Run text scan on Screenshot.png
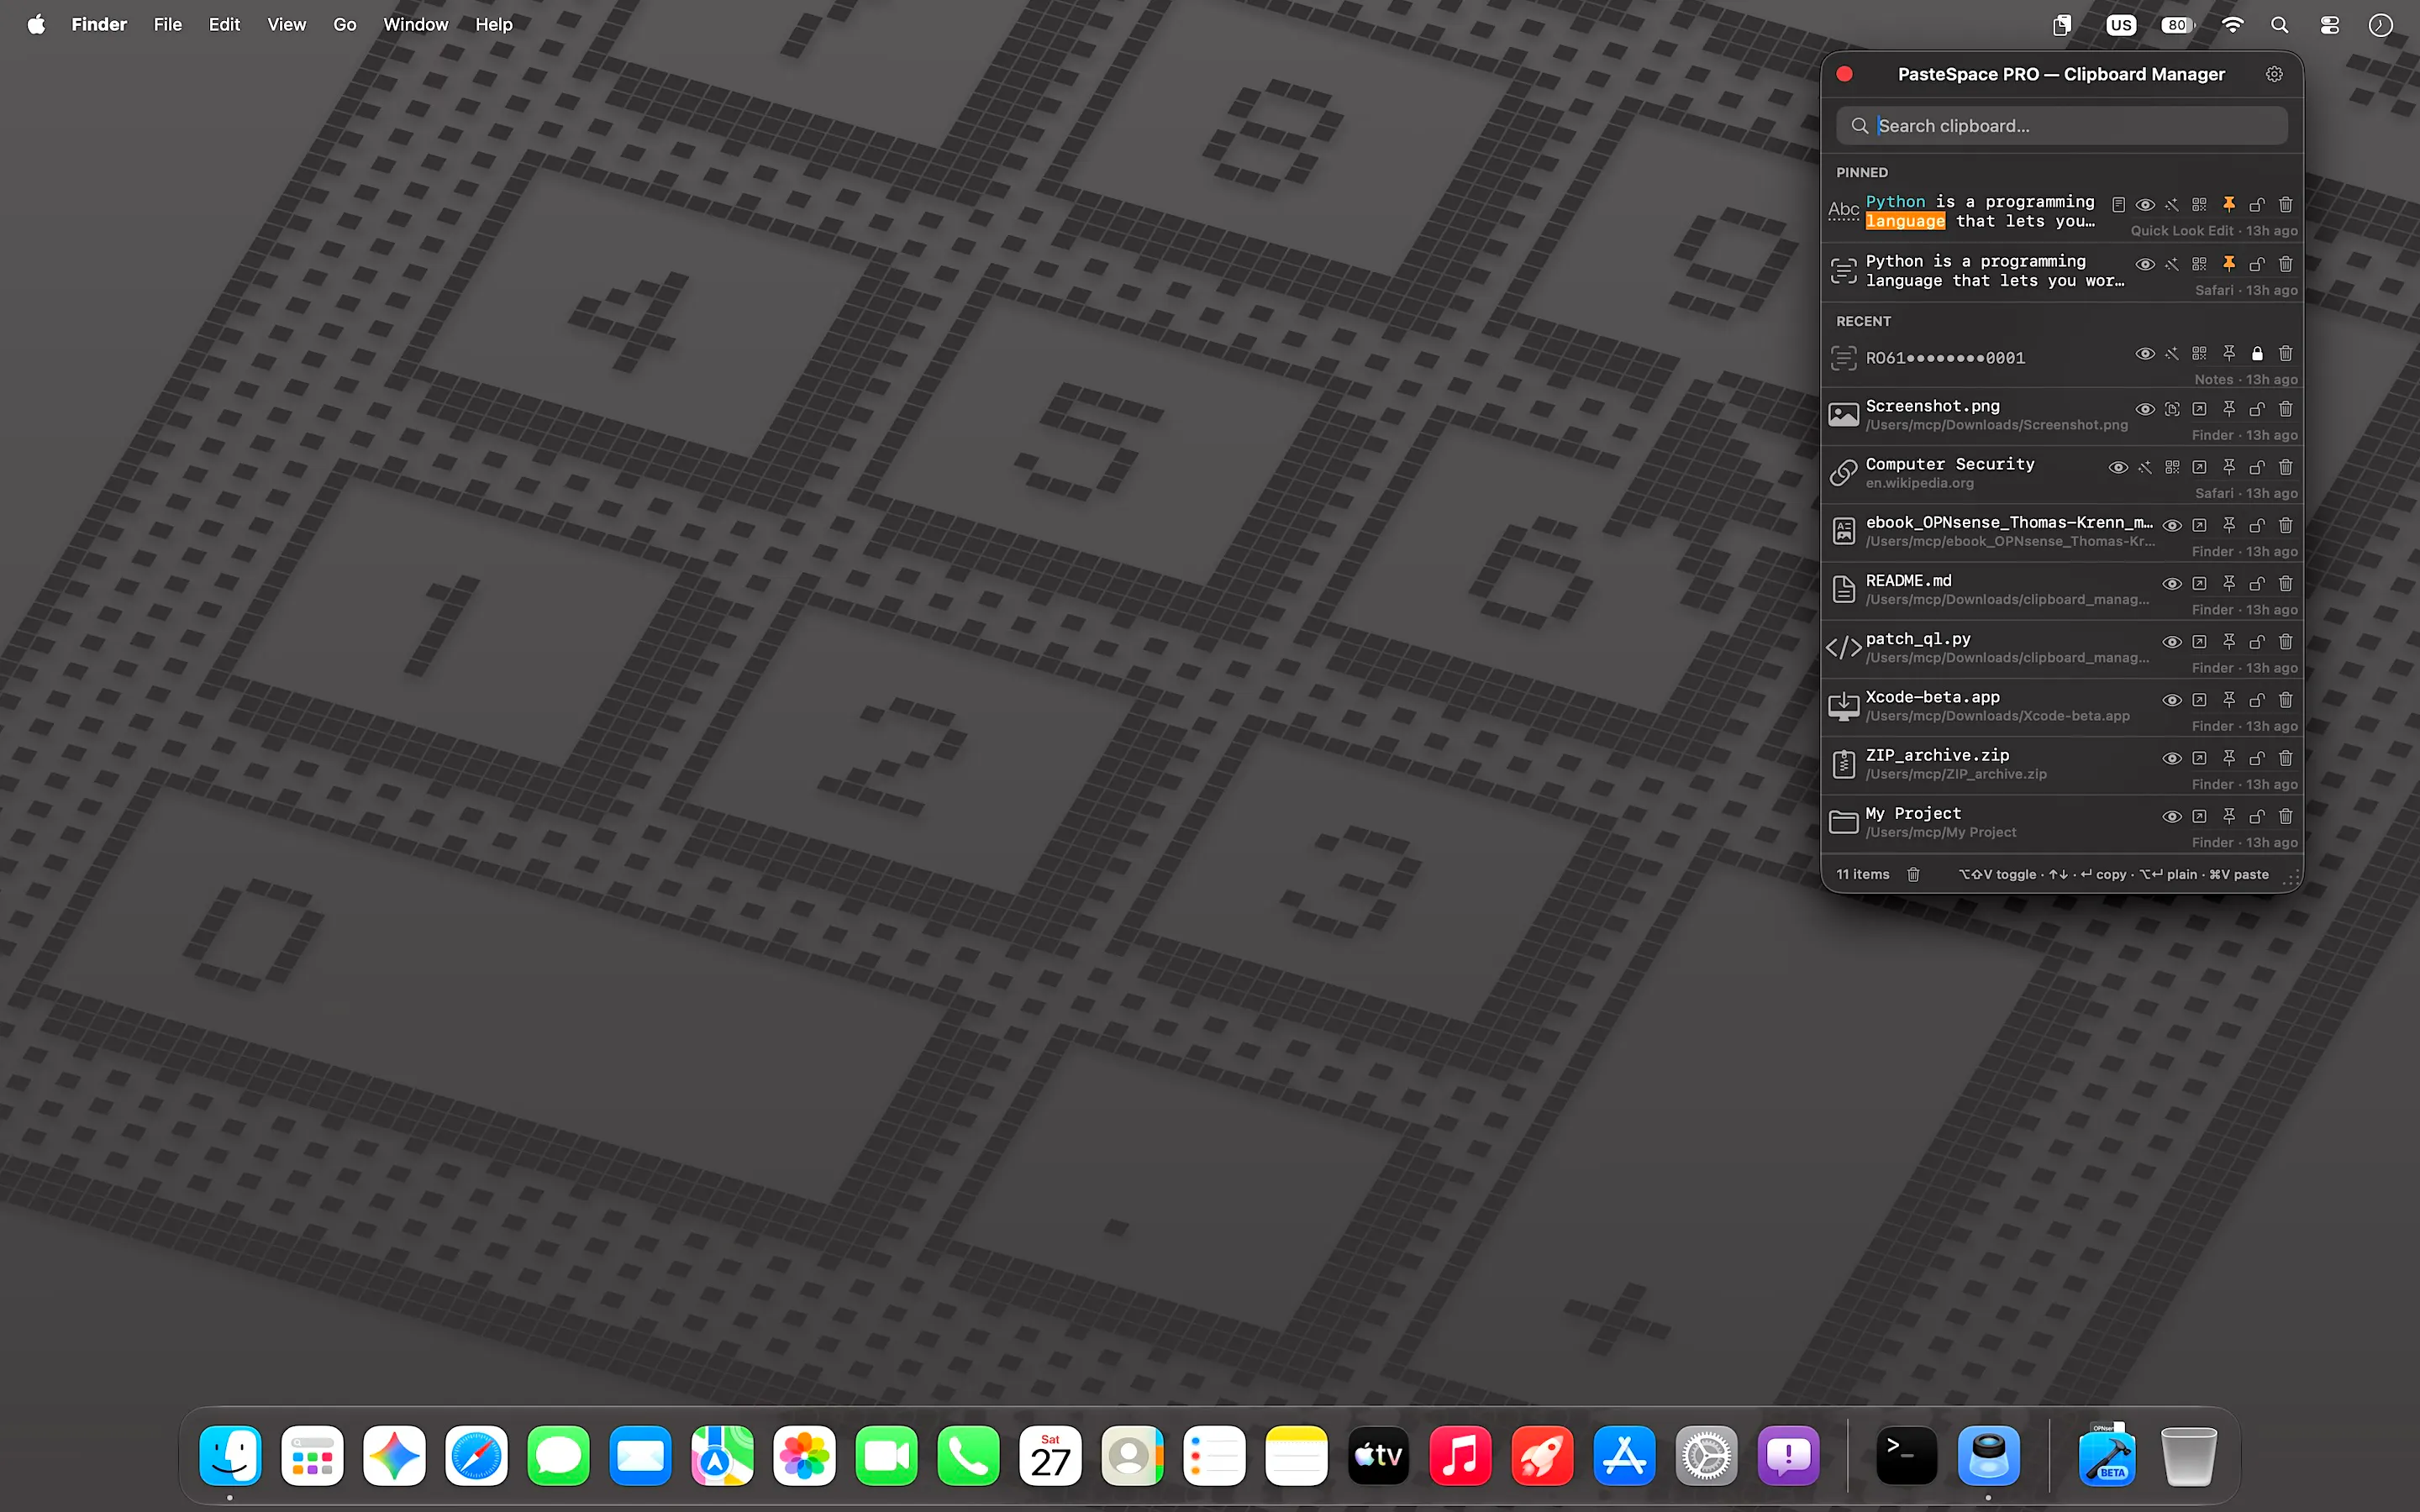Image resolution: width=2420 pixels, height=1512 pixels. (2172, 410)
